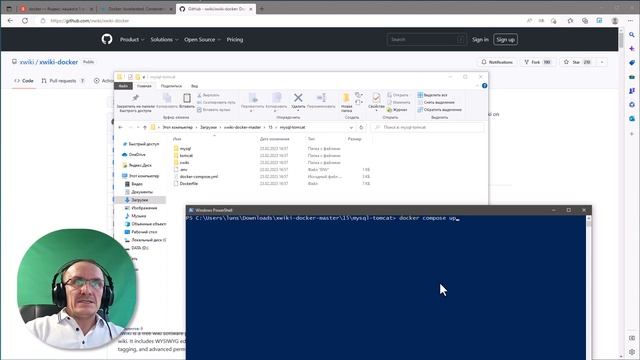Click the xwiki-docker repository name link
Image resolution: width=640 pixels, height=360 pixels.
pos(58,62)
